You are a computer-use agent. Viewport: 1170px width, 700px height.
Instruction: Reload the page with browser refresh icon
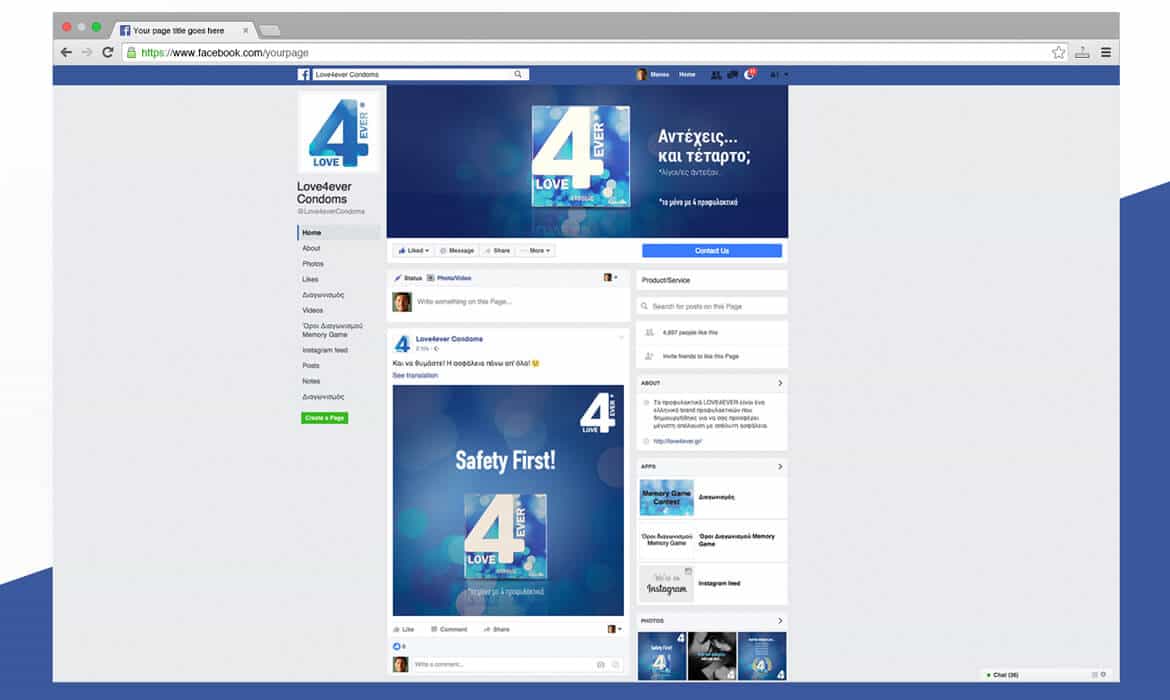point(108,52)
